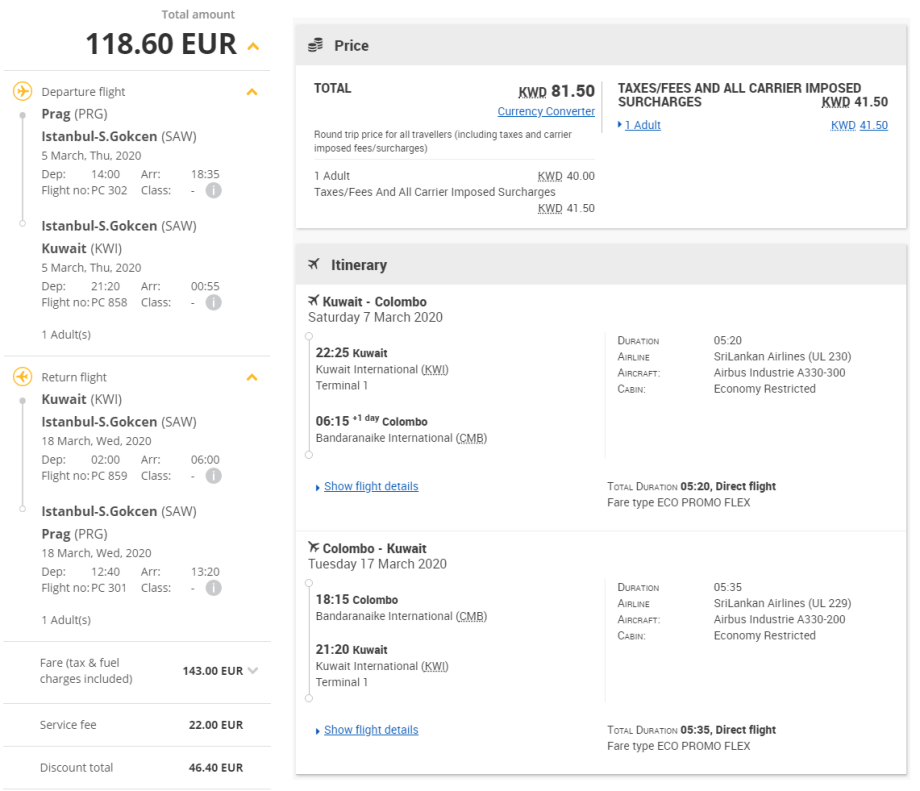Click the Price panel coins icon
The image size is (920, 791).
click(315, 45)
